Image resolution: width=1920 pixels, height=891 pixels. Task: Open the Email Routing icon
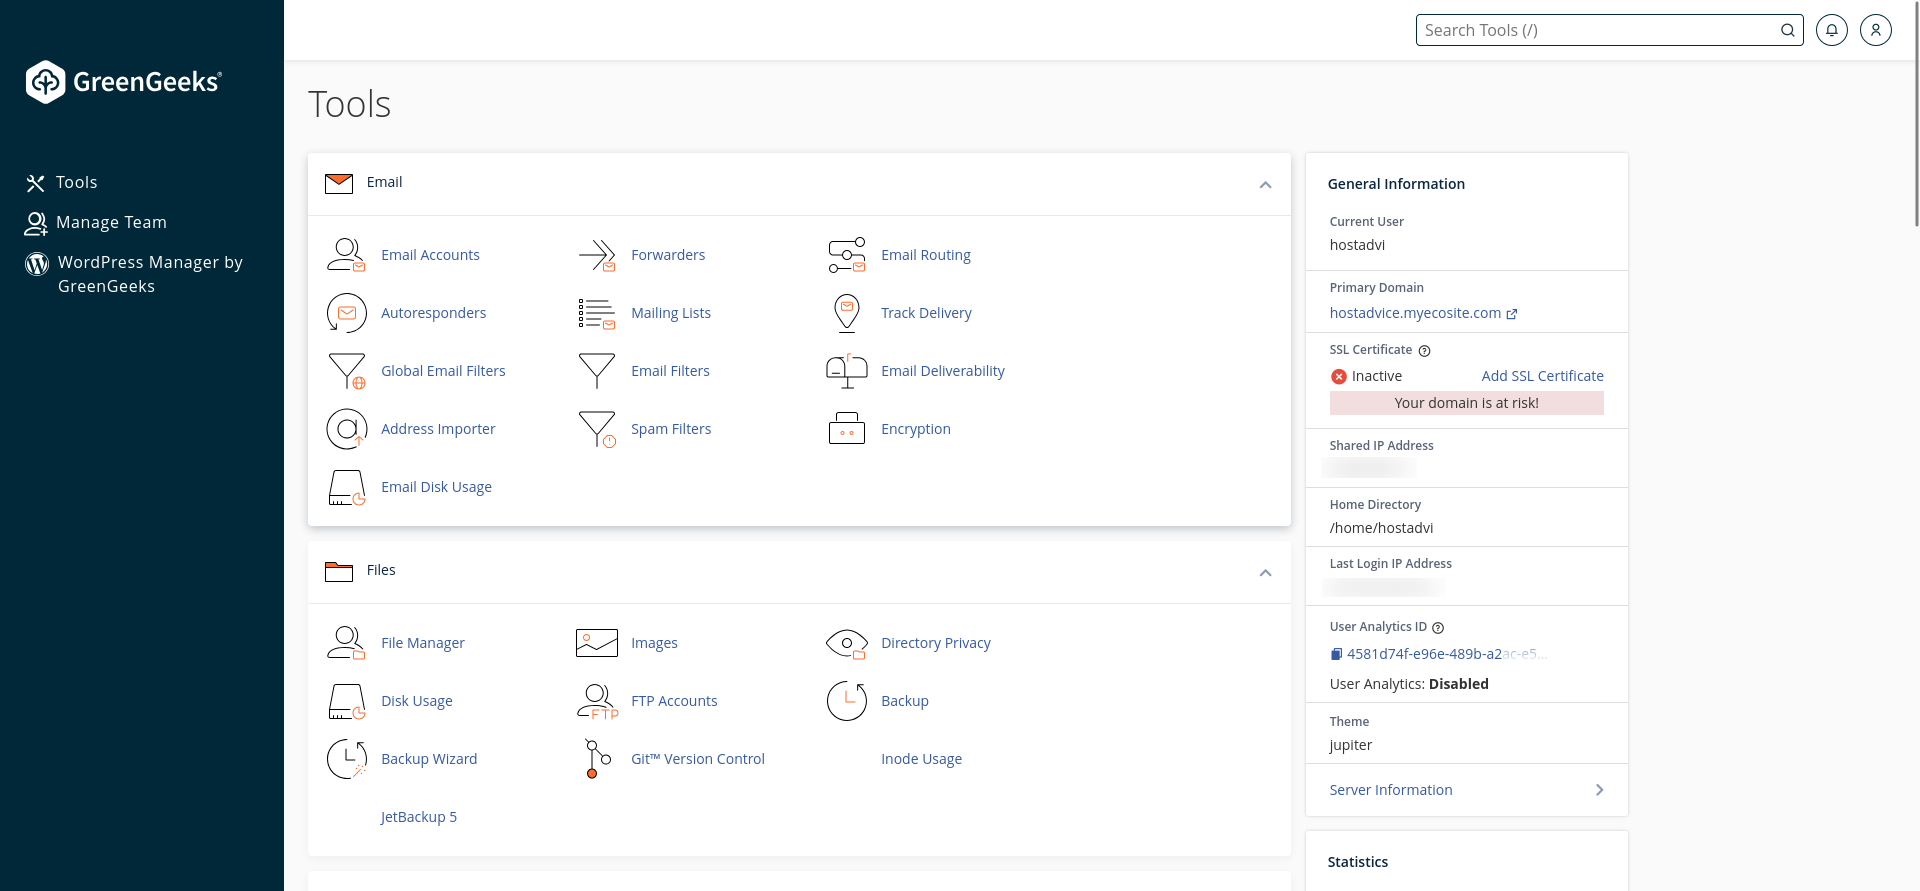[x=847, y=255]
